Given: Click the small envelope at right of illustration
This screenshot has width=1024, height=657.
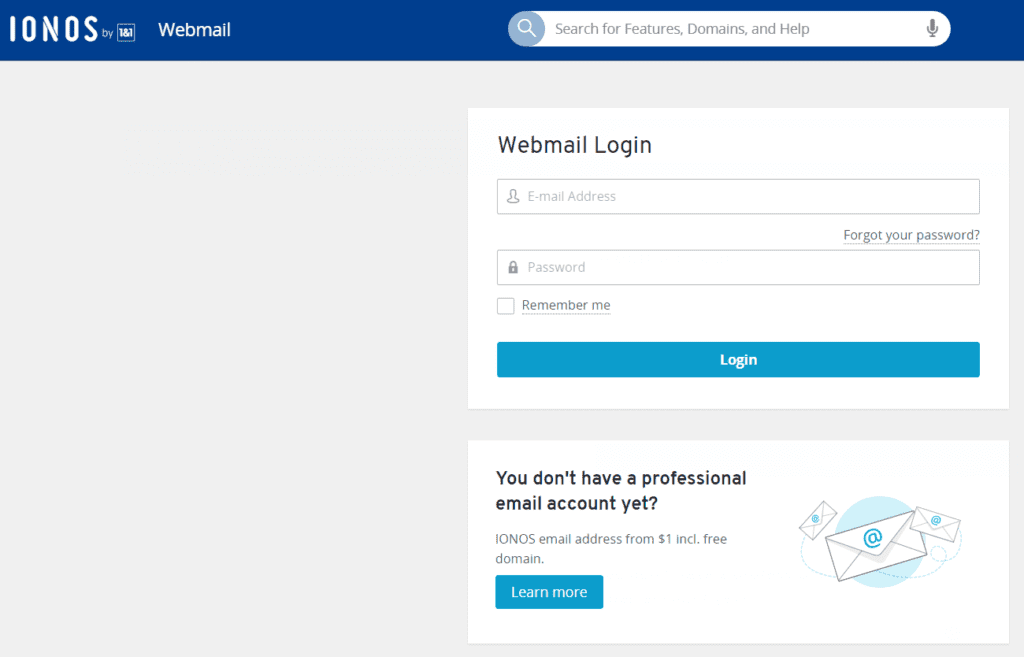Looking at the screenshot, I should pyautogui.click(x=936, y=523).
